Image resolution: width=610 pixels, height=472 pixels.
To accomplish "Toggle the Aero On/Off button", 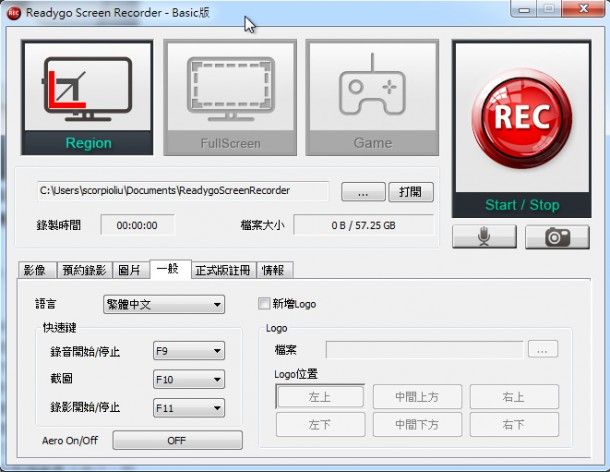I will click(177, 440).
